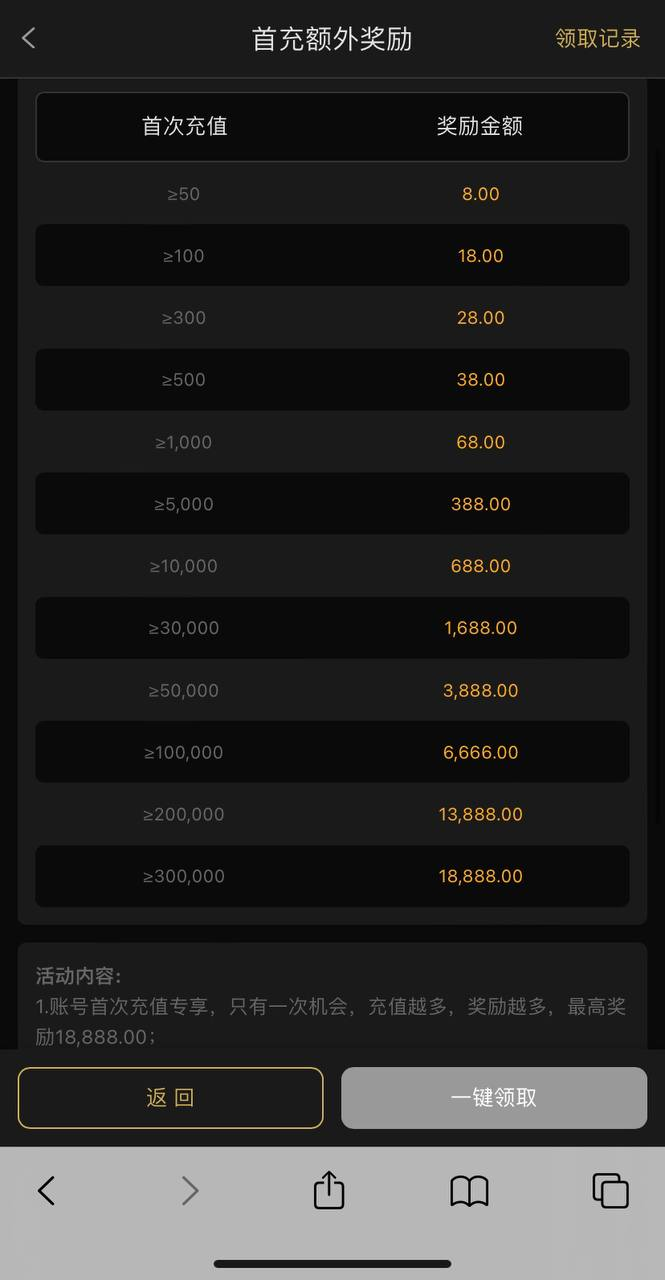This screenshot has height=1280, width=665.
Task: Select the ≥30,000 recharge tier
Action: (x=184, y=628)
